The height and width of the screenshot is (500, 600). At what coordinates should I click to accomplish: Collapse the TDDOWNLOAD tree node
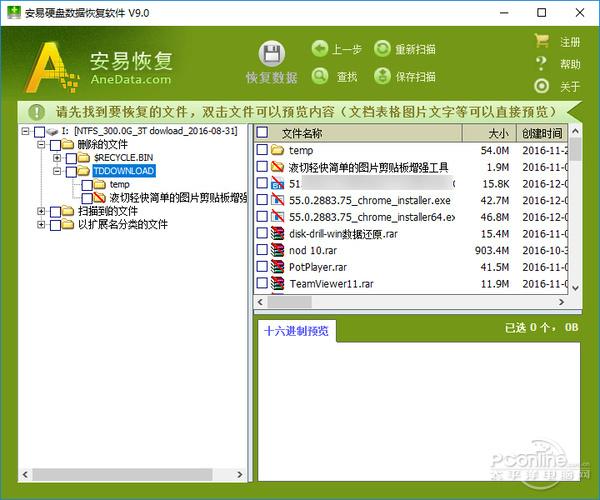point(57,171)
